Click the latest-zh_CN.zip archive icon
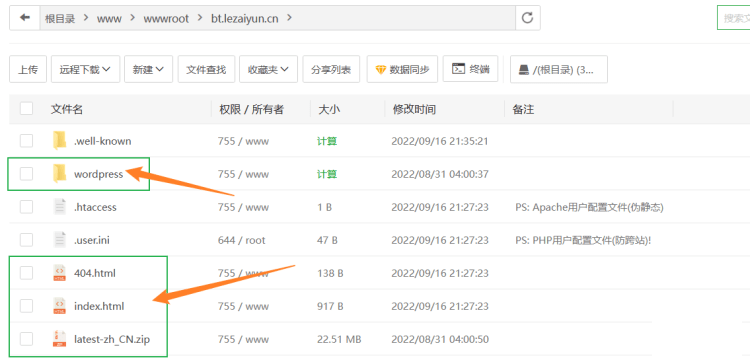This screenshot has height=364, width=750. 59,339
